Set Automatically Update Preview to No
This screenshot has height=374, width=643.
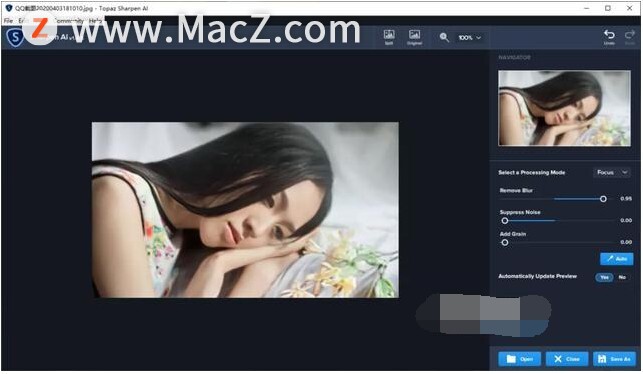(622, 277)
